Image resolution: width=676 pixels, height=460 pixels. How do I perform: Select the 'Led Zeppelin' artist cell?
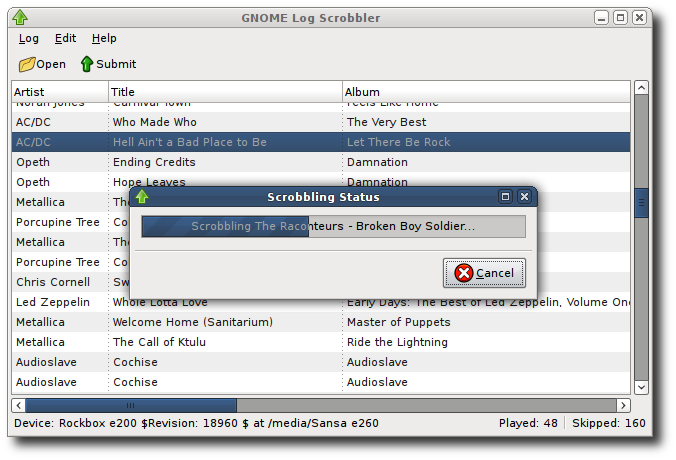[x=60, y=302]
